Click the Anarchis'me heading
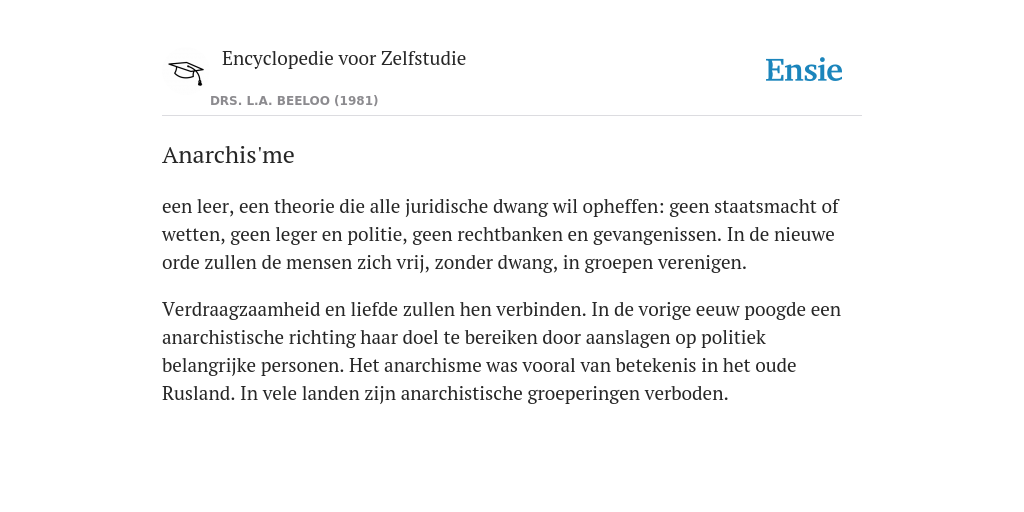The width and height of the screenshot is (1024, 512). [228, 155]
